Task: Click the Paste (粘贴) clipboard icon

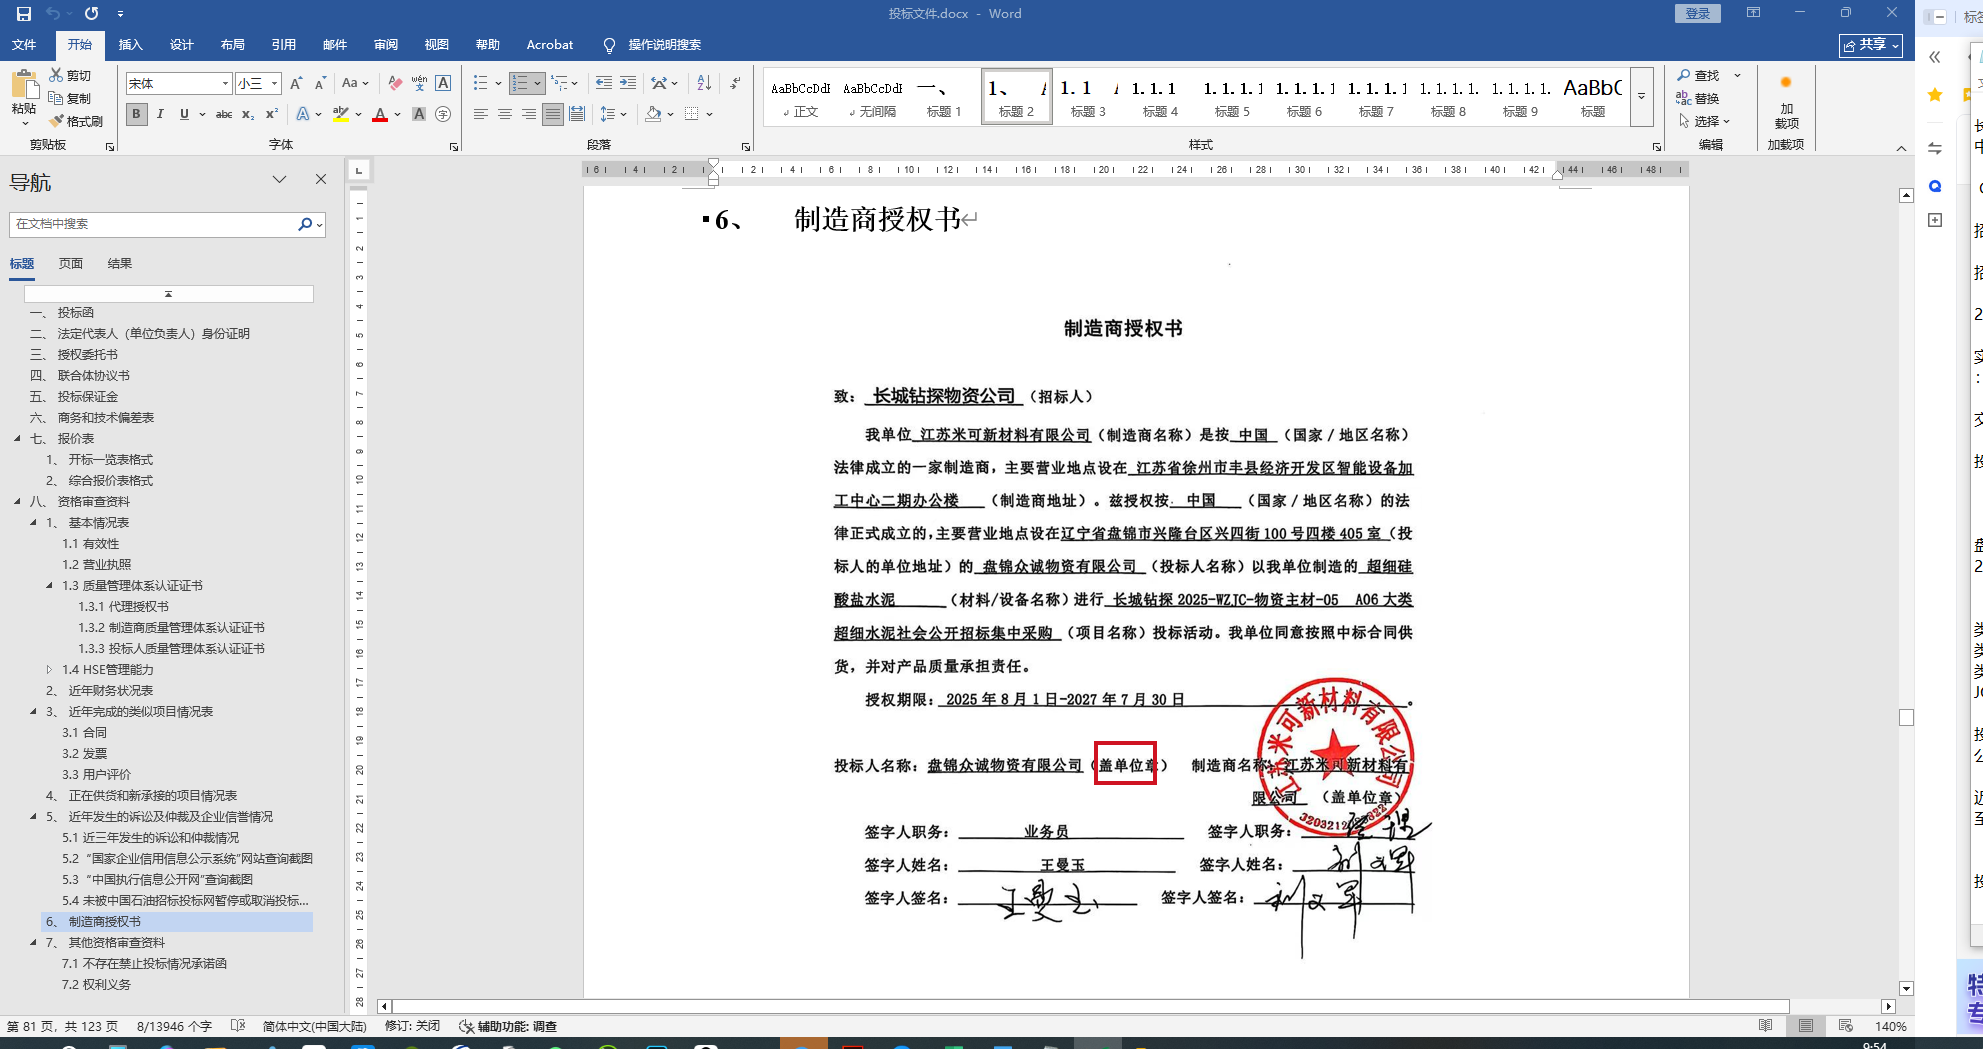Action: click(x=24, y=85)
